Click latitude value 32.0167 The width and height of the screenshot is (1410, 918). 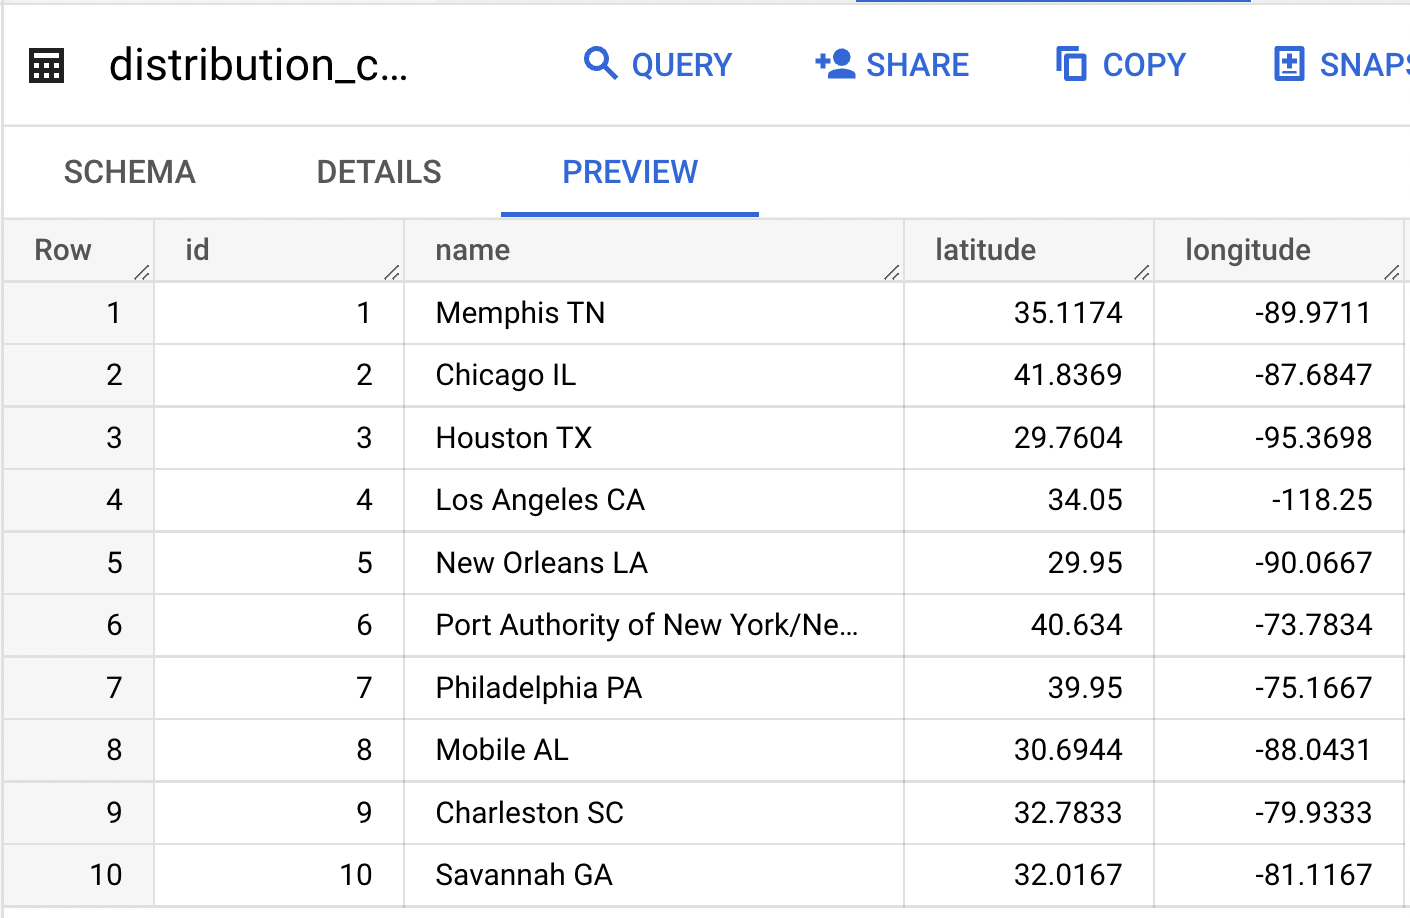point(1068,875)
